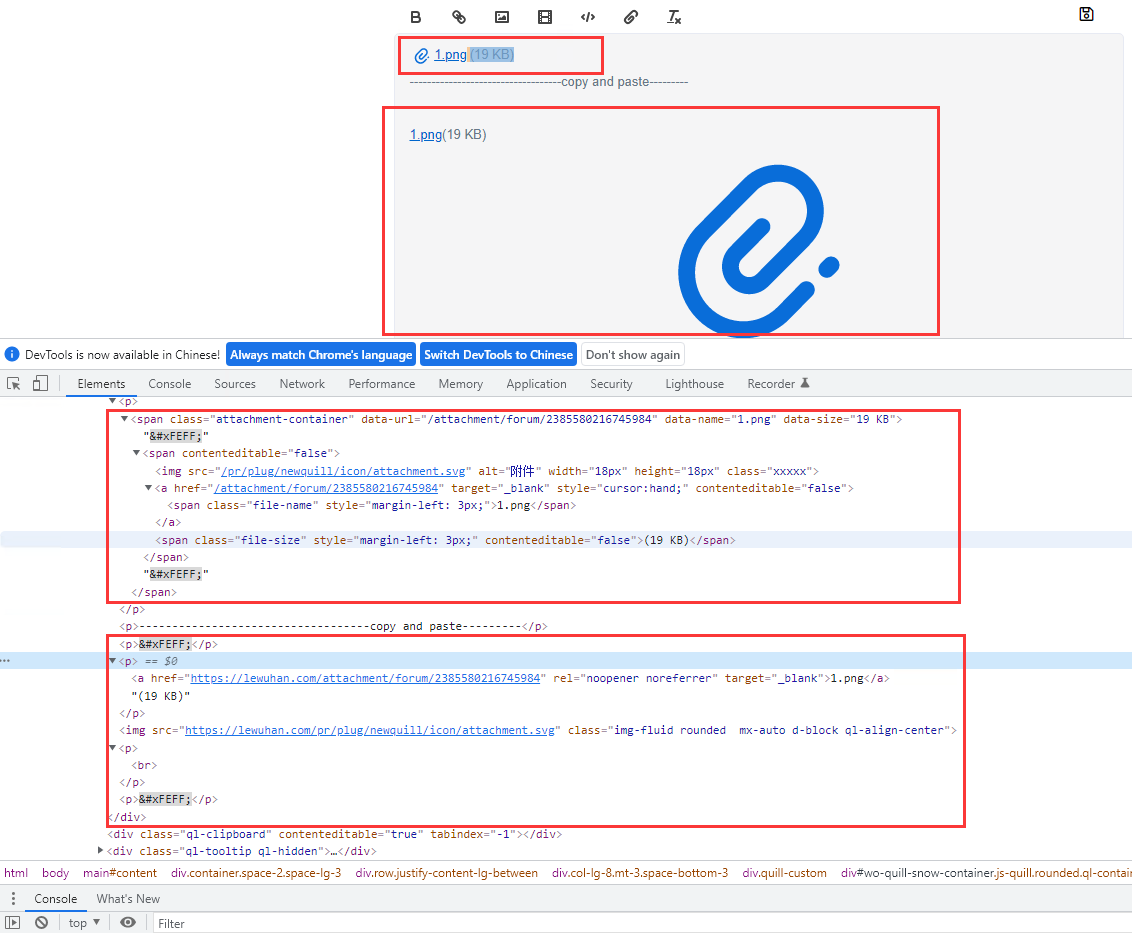
Task: Click the insert image icon
Action: [x=502, y=17]
